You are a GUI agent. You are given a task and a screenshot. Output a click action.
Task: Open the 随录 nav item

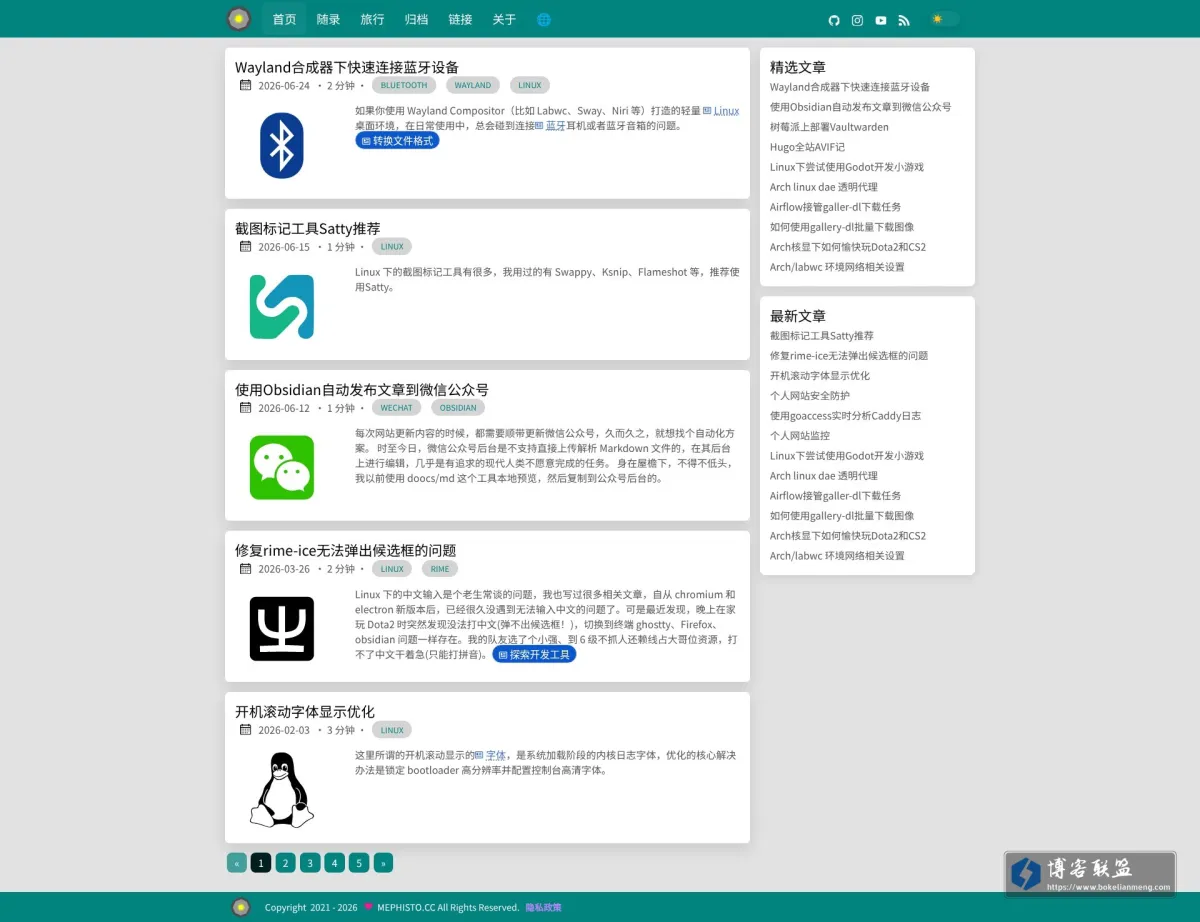pyautogui.click(x=328, y=19)
